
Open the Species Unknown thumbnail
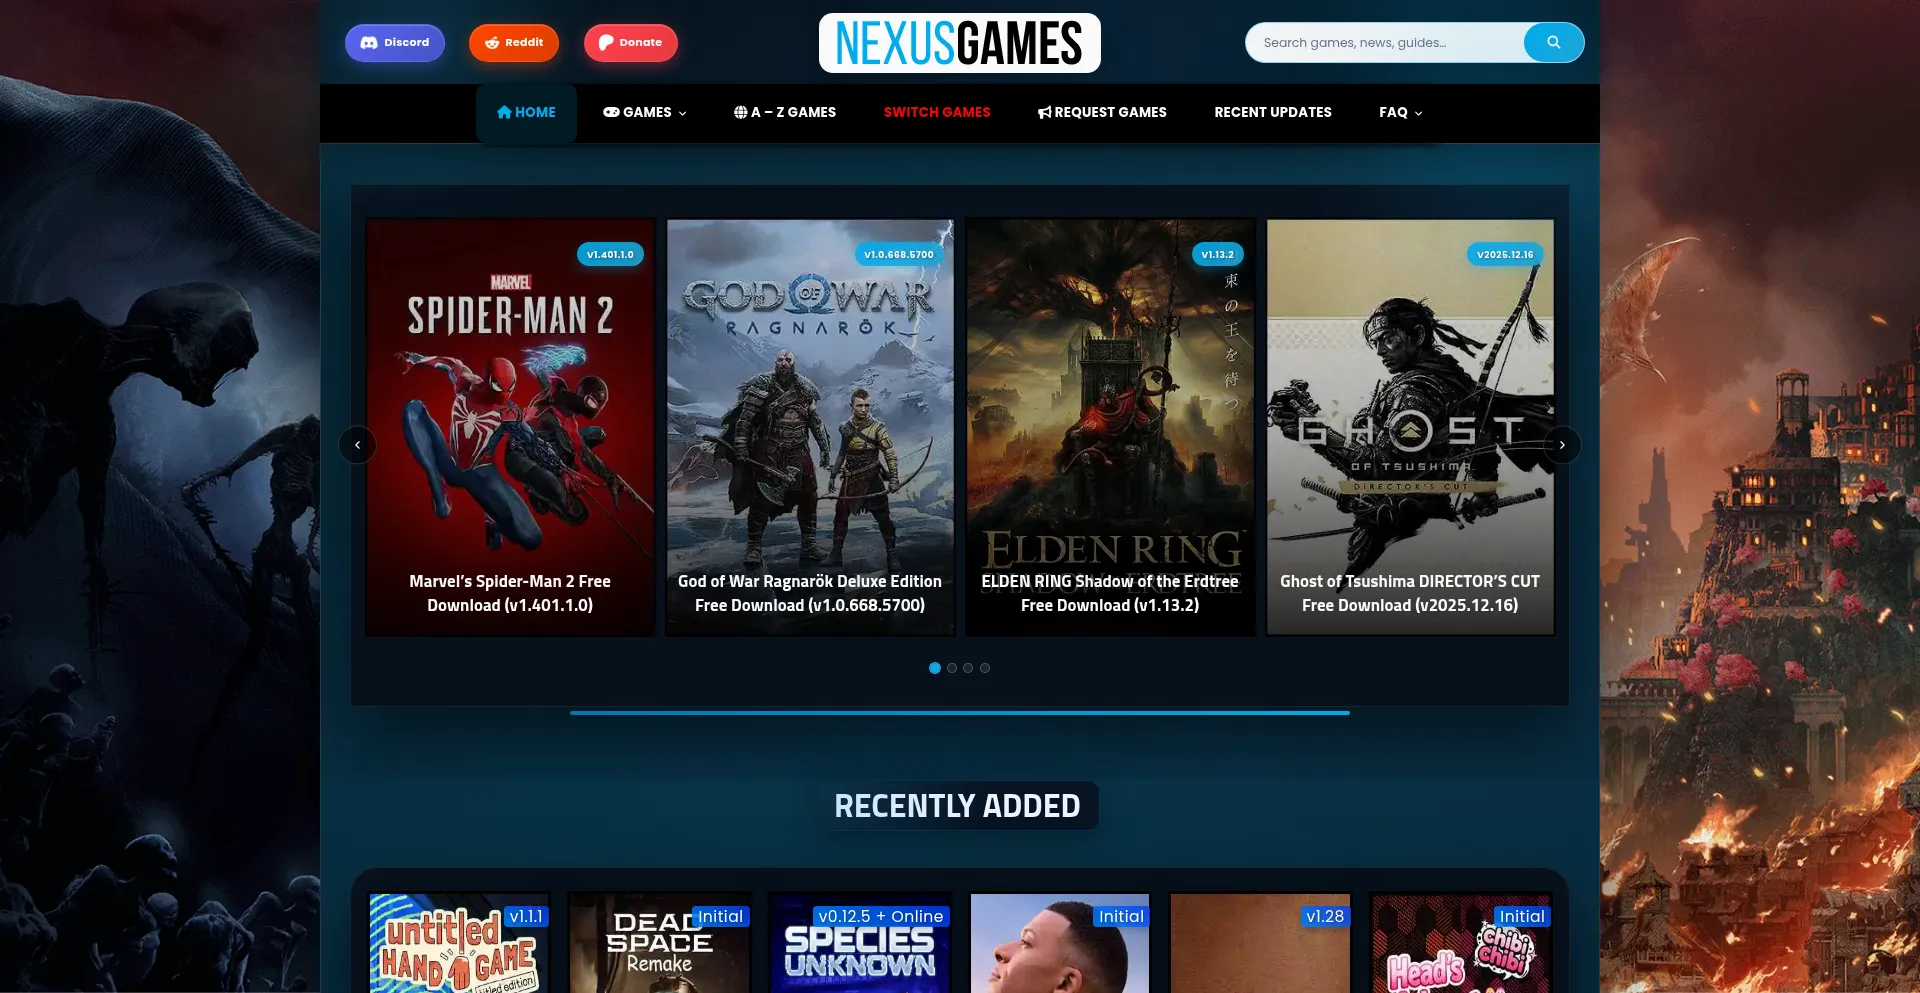(x=860, y=943)
